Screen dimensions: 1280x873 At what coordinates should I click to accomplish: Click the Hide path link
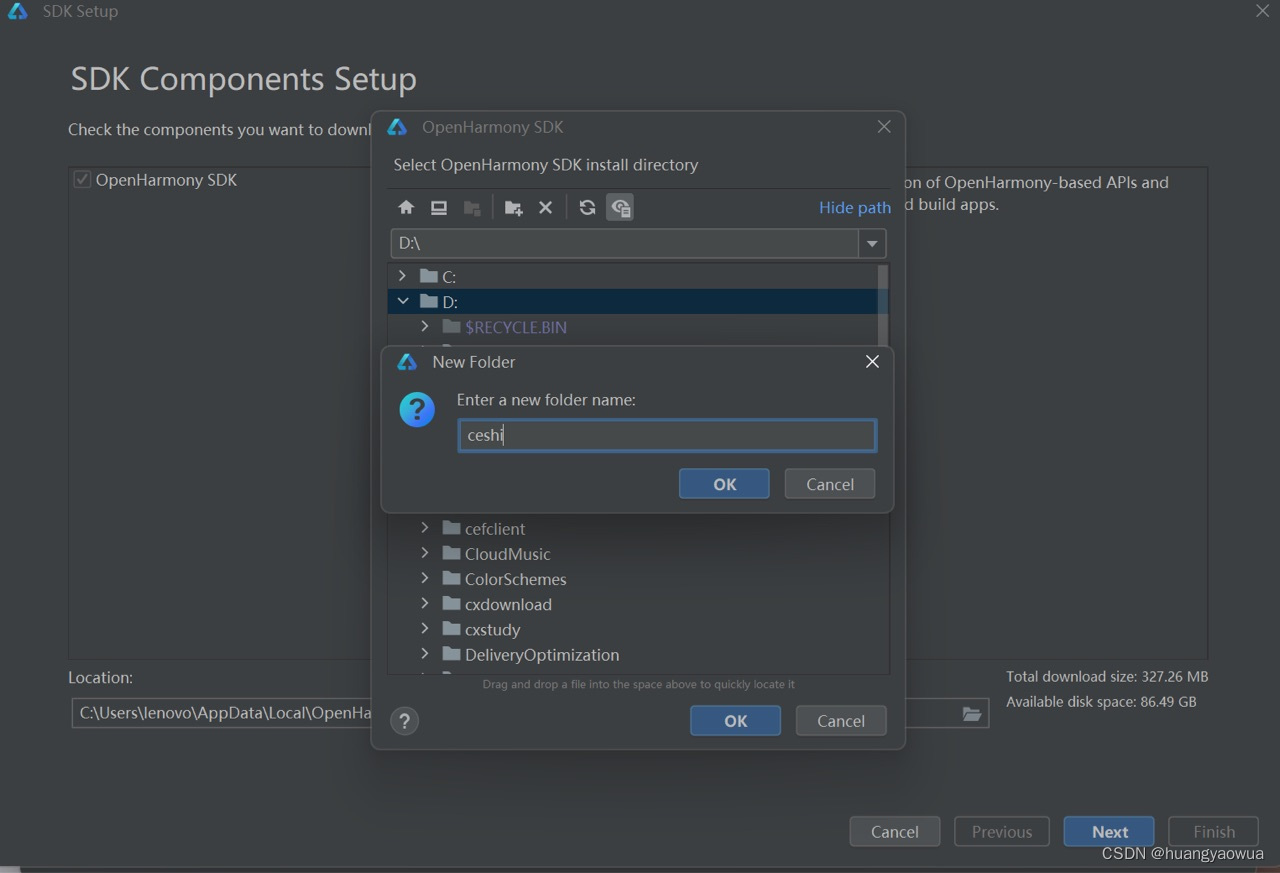point(855,207)
